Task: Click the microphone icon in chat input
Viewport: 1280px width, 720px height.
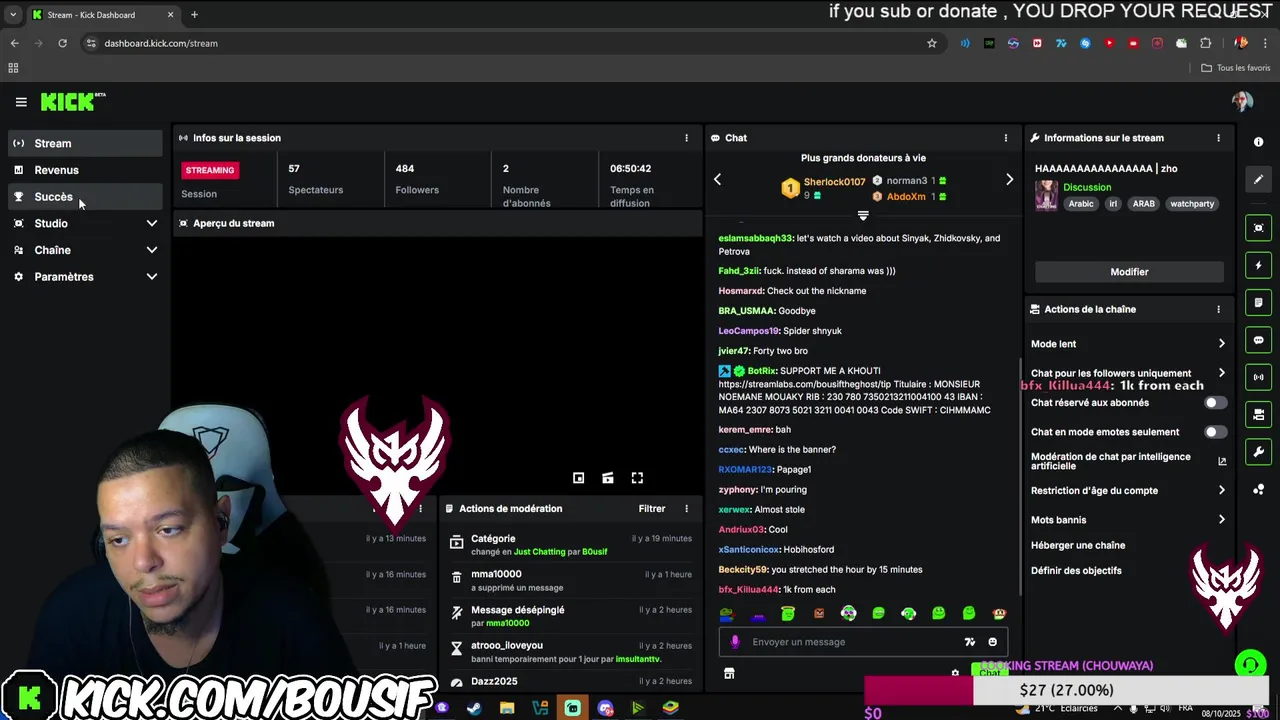Action: click(735, 642)
